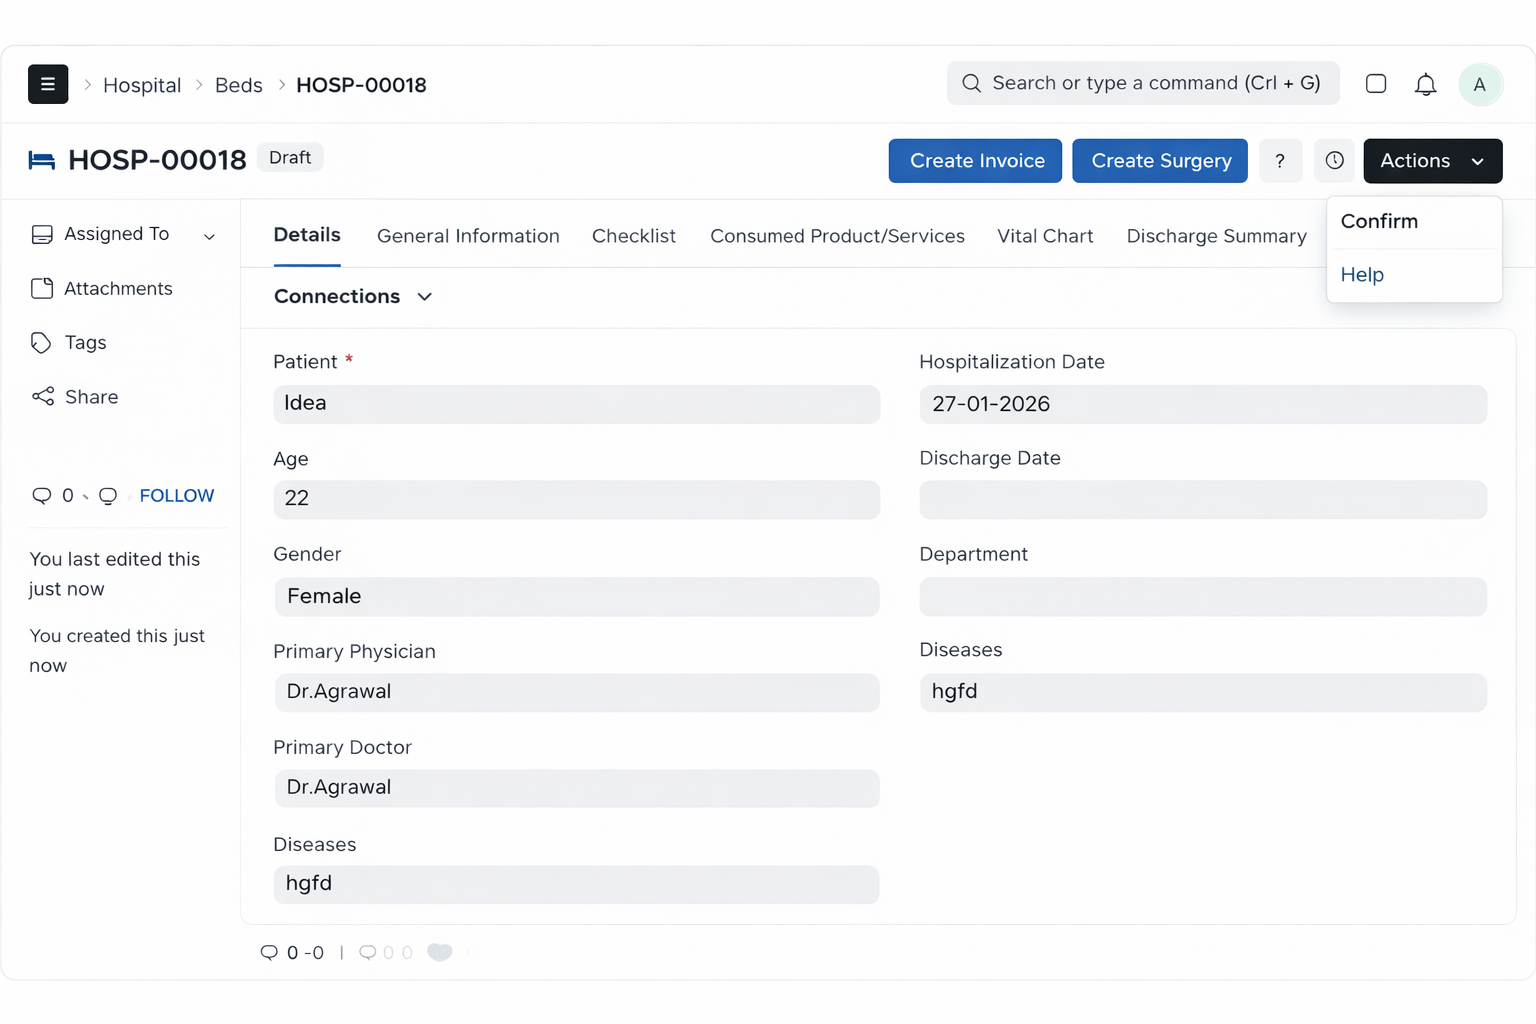
Task: Click the Gender field showing Female
Action: pos(577,596)
